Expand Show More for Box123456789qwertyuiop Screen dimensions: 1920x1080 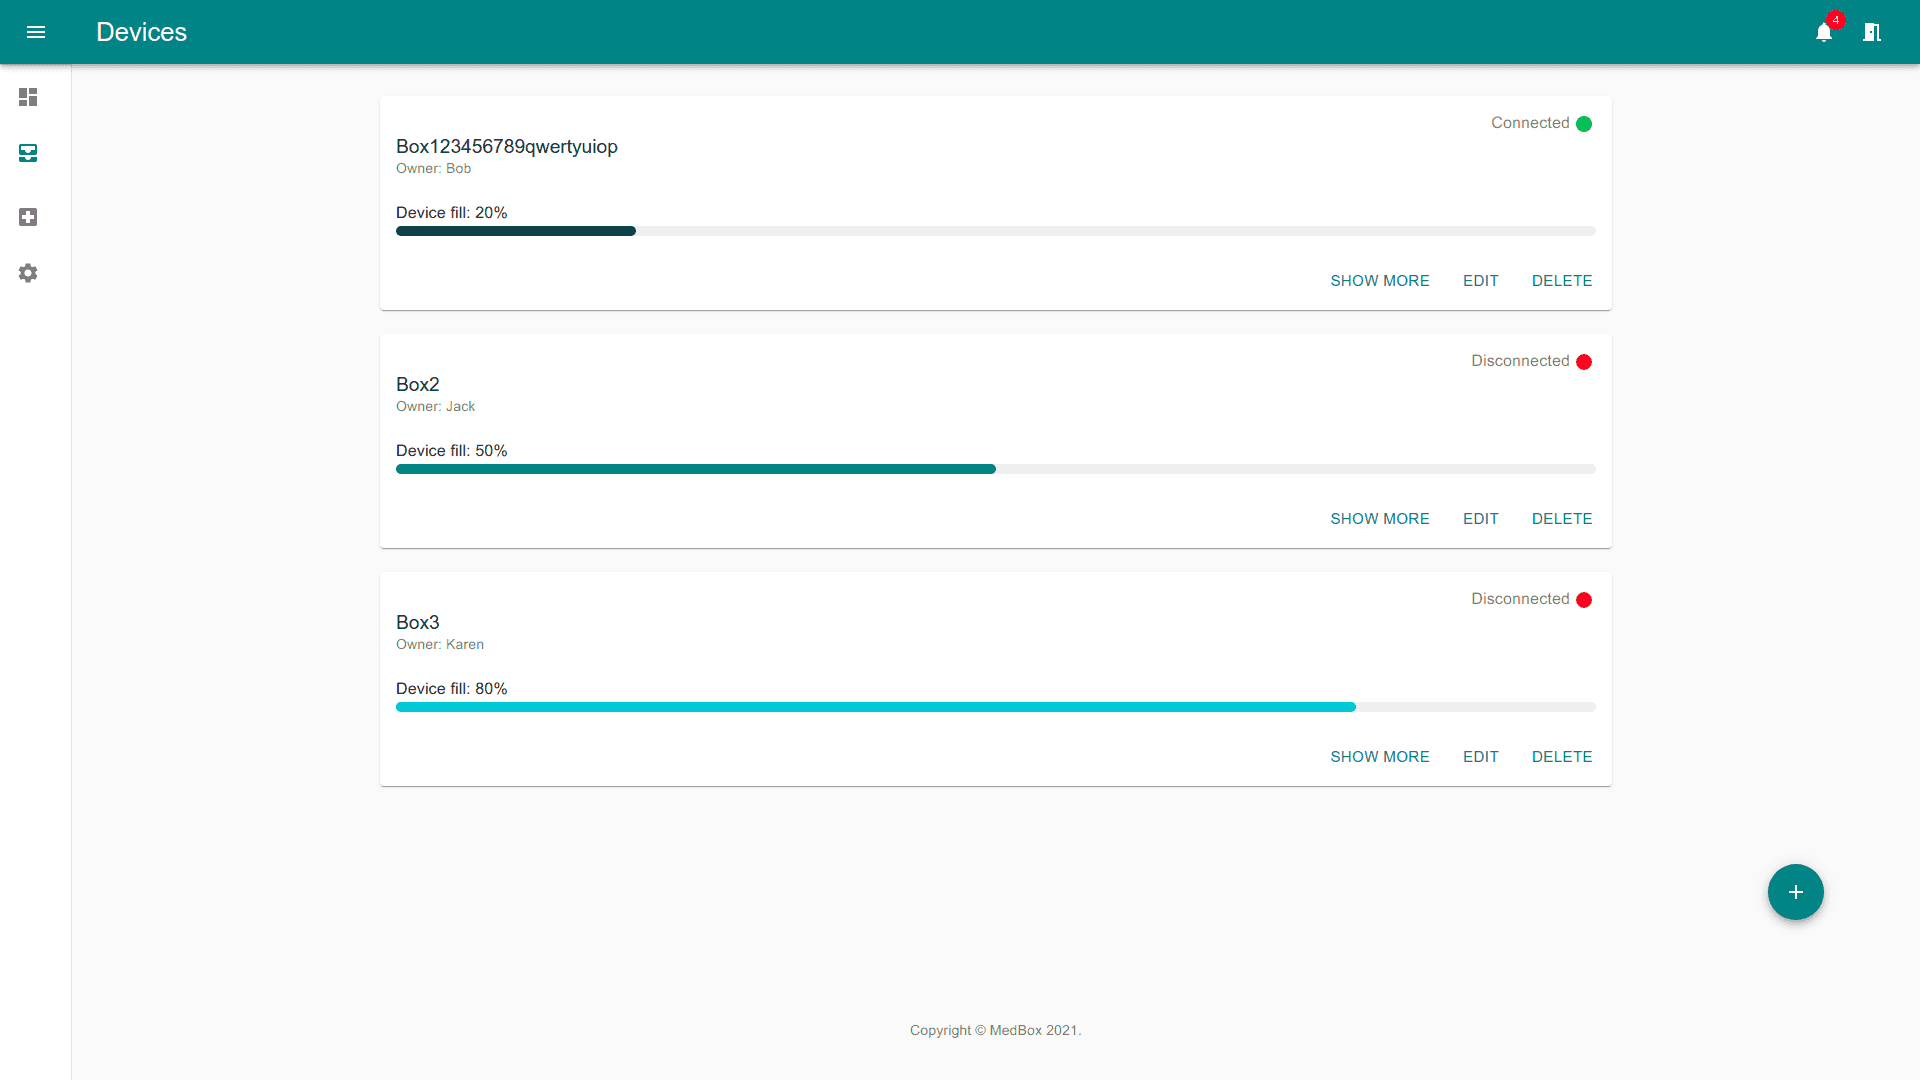(1379, 281)
